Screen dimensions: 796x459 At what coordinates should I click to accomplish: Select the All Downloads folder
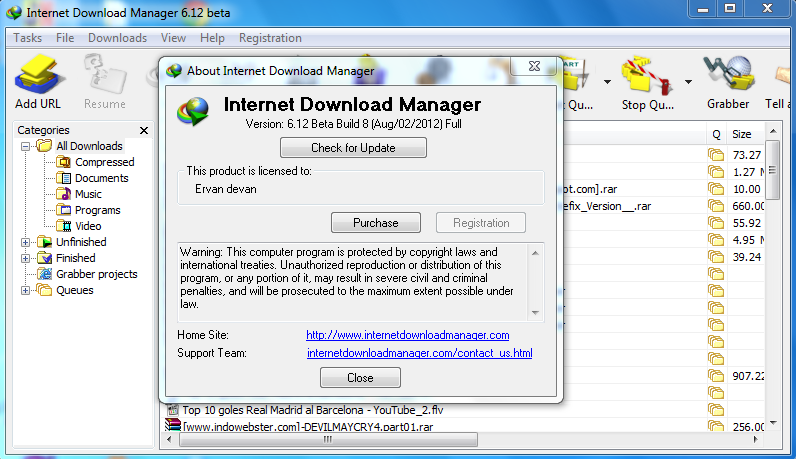(89, 146)
